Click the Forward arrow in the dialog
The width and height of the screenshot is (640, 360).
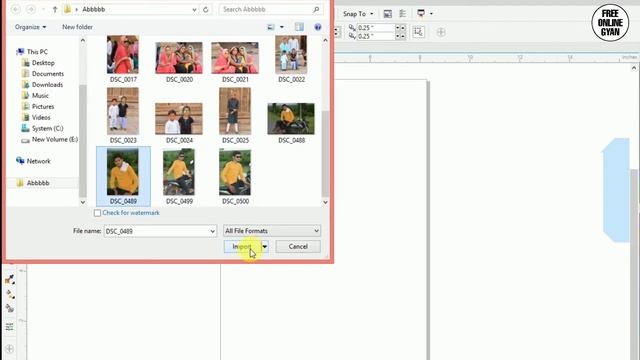point(31,9)
